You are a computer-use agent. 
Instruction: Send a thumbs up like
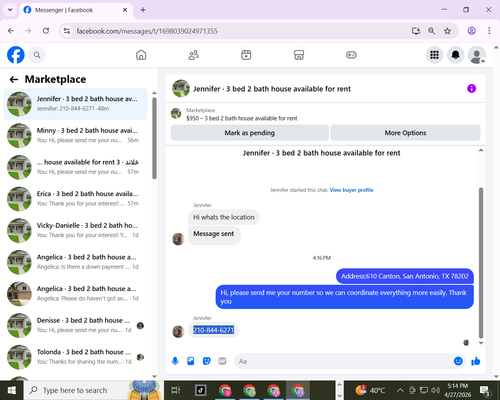tap(476, 361)
